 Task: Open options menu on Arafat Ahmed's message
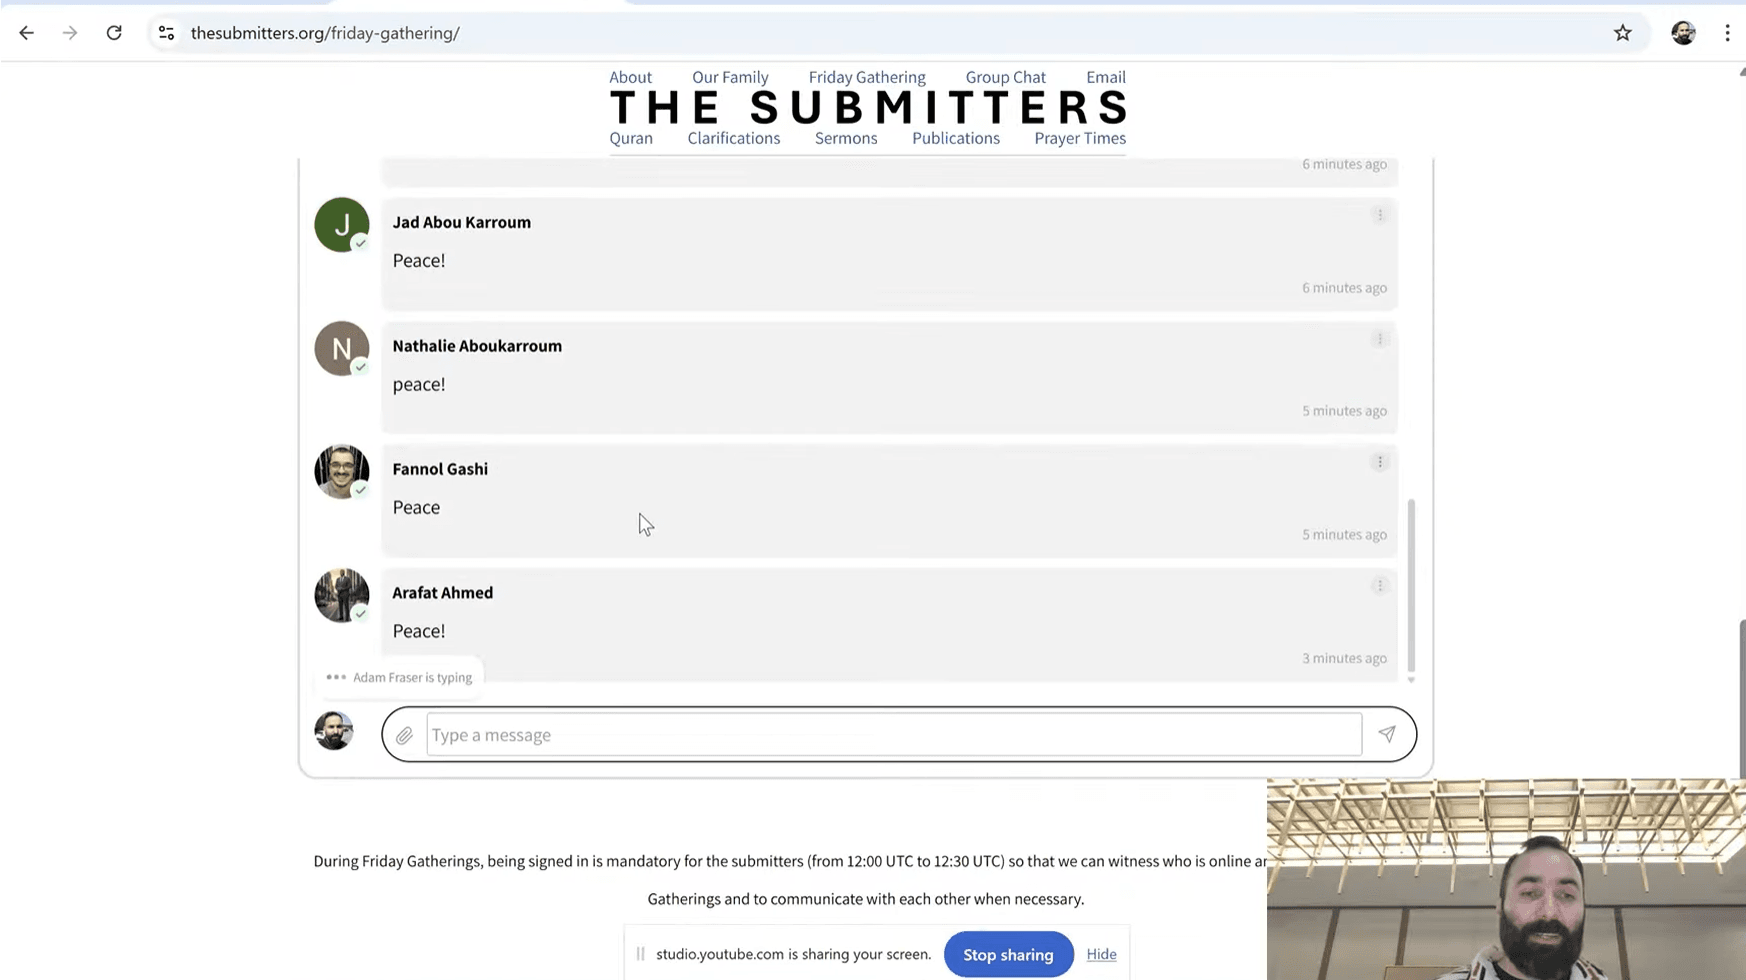point(1380,586)
